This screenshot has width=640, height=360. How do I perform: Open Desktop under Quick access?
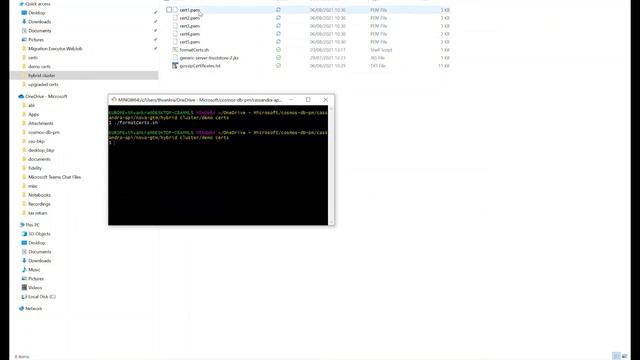click(x=37, y=13)
